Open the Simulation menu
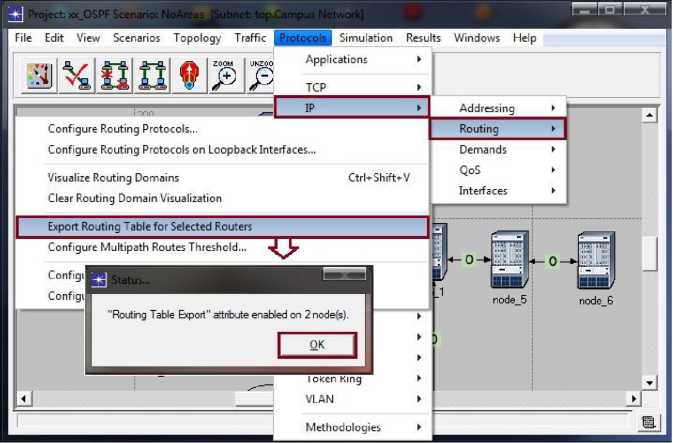The width and height of the screenshot is (673, 443). coord(366,38)
